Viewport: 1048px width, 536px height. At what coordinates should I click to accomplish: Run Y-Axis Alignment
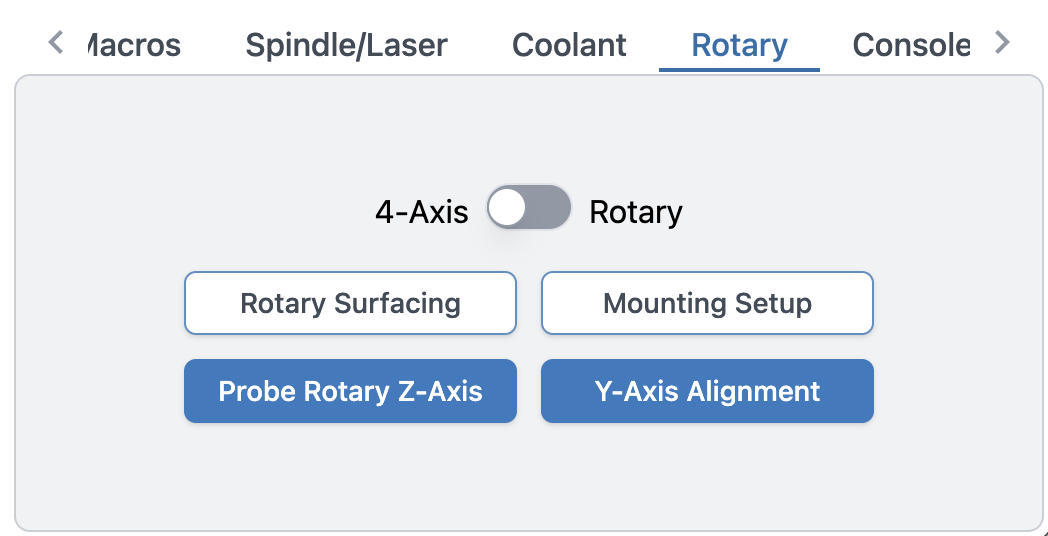(x=707, y=391)
